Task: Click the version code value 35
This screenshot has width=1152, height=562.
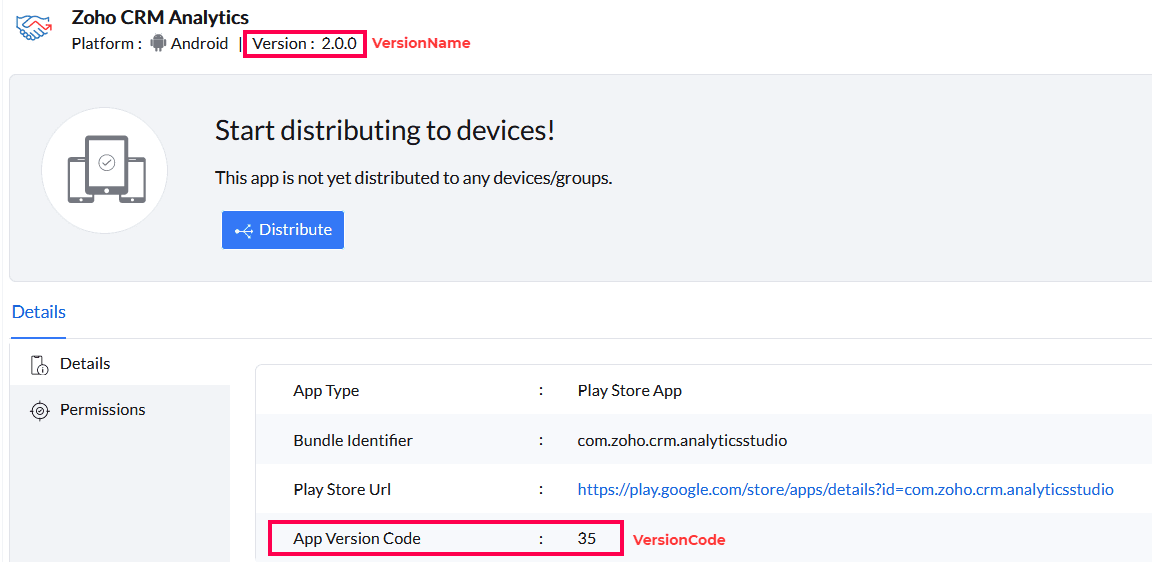Action: [x=587, y=538]
